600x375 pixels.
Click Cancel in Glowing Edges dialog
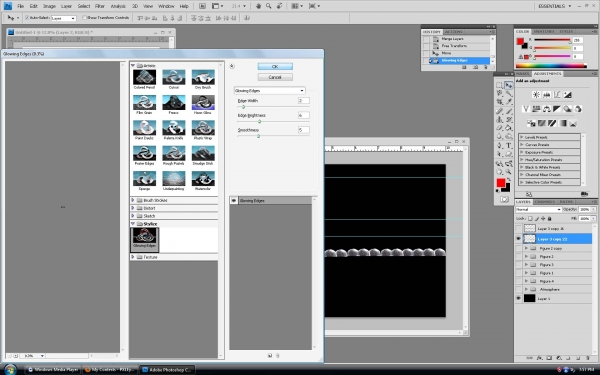click(275, 77)
